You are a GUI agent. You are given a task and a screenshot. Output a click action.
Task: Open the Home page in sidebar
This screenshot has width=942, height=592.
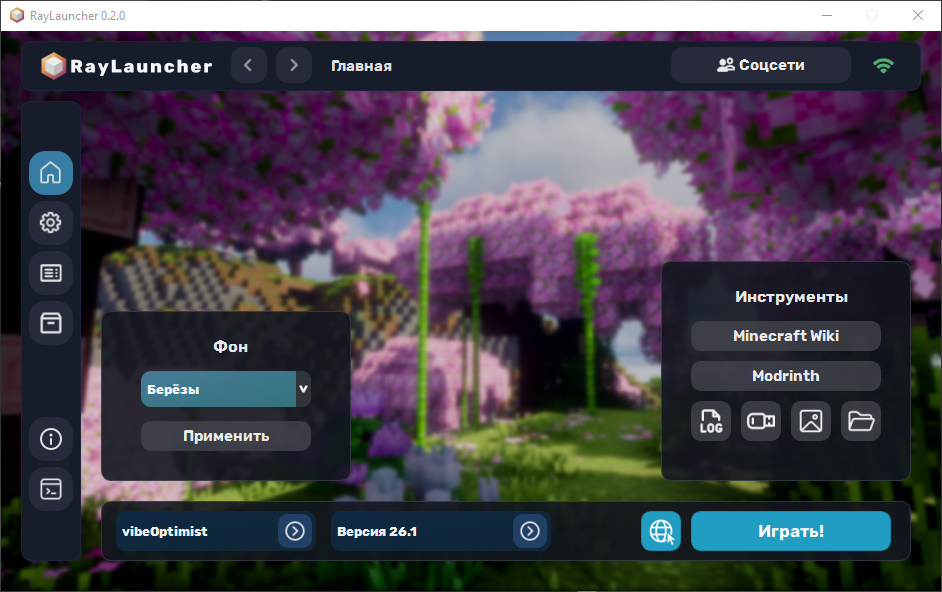(51, 173)
